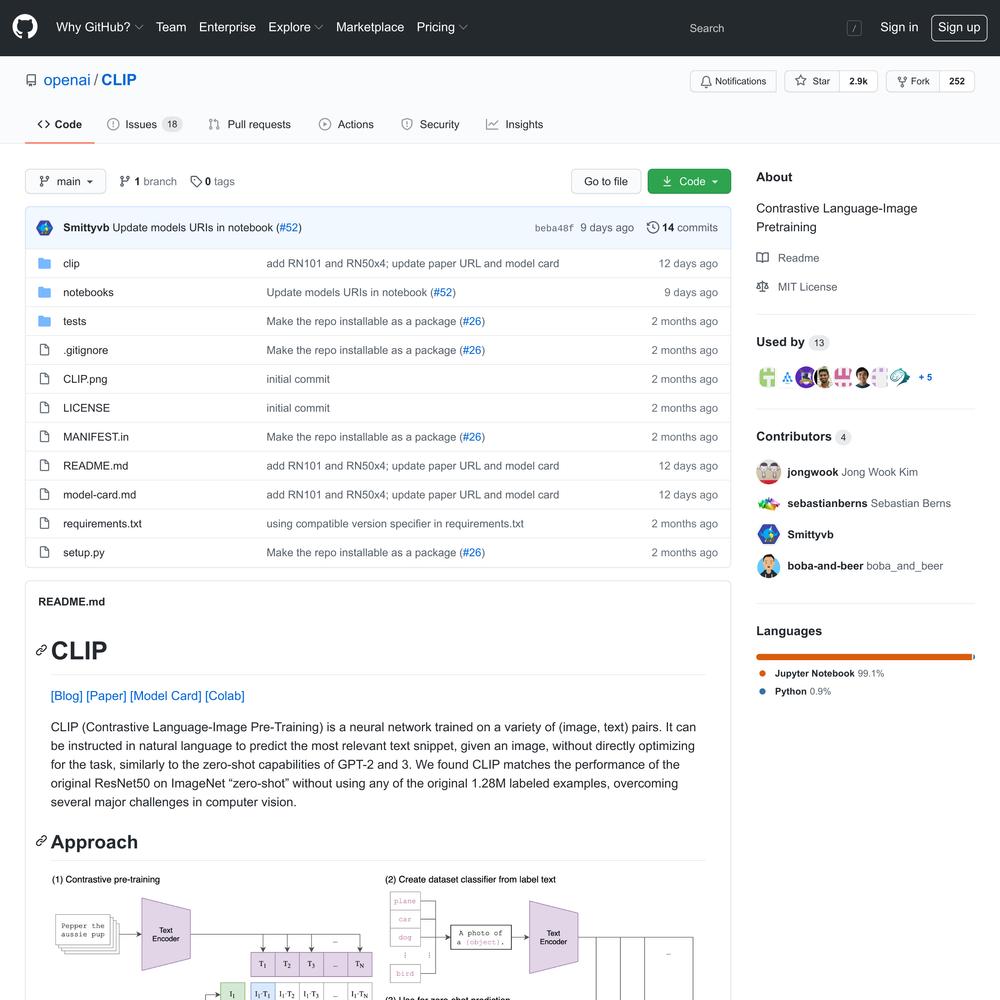
Task: Click the 252 fork count
Action: point(957,82)
